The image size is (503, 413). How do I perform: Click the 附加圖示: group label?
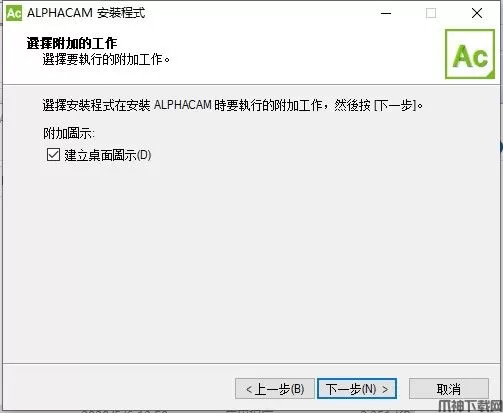(69, 134)
